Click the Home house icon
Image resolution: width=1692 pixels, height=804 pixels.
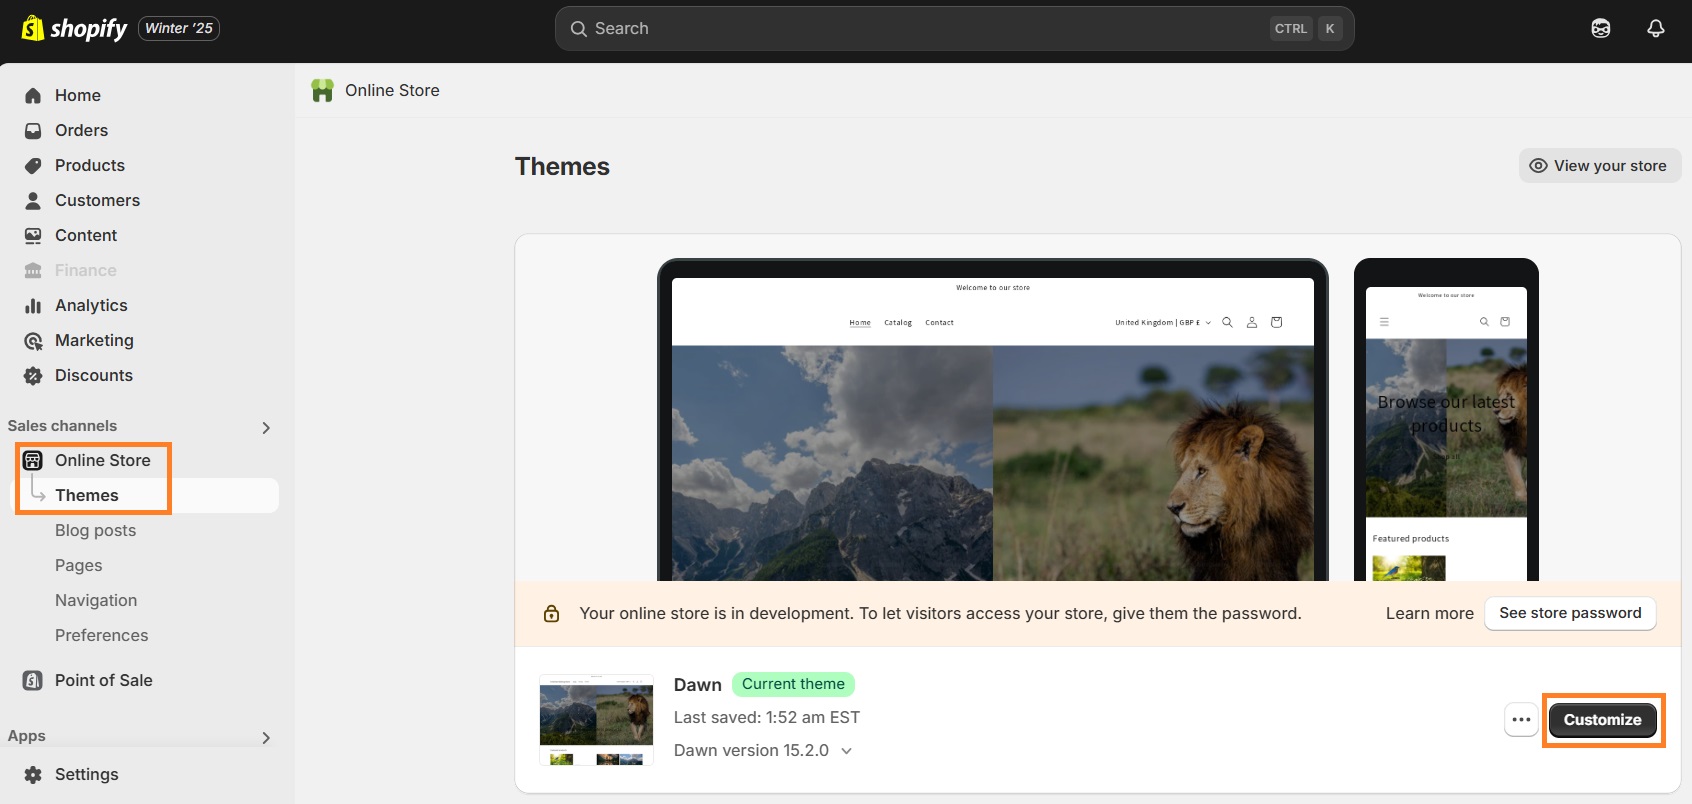33,96
